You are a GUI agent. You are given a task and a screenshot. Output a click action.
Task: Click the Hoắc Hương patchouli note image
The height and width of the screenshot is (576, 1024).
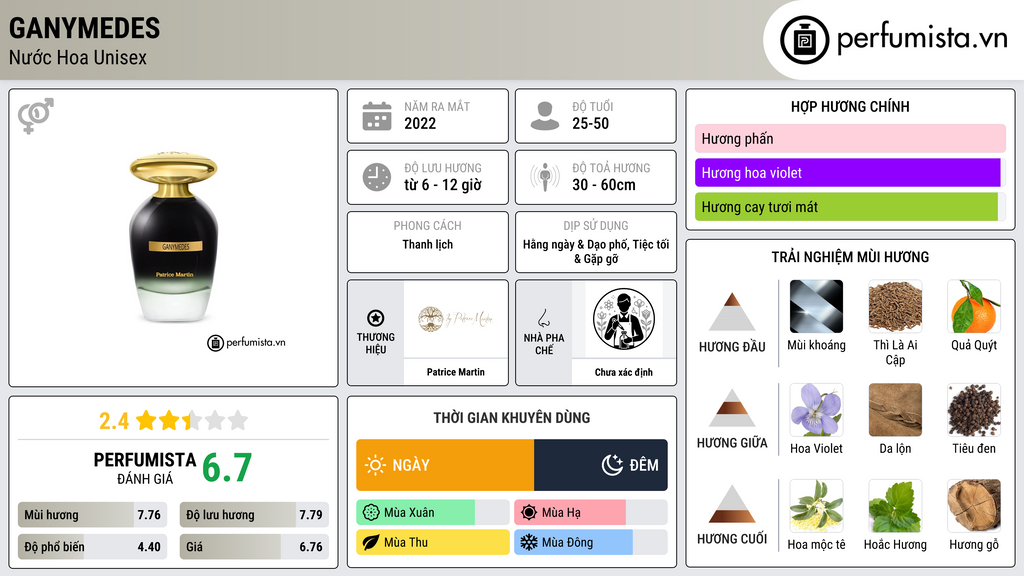click(895, 505)
